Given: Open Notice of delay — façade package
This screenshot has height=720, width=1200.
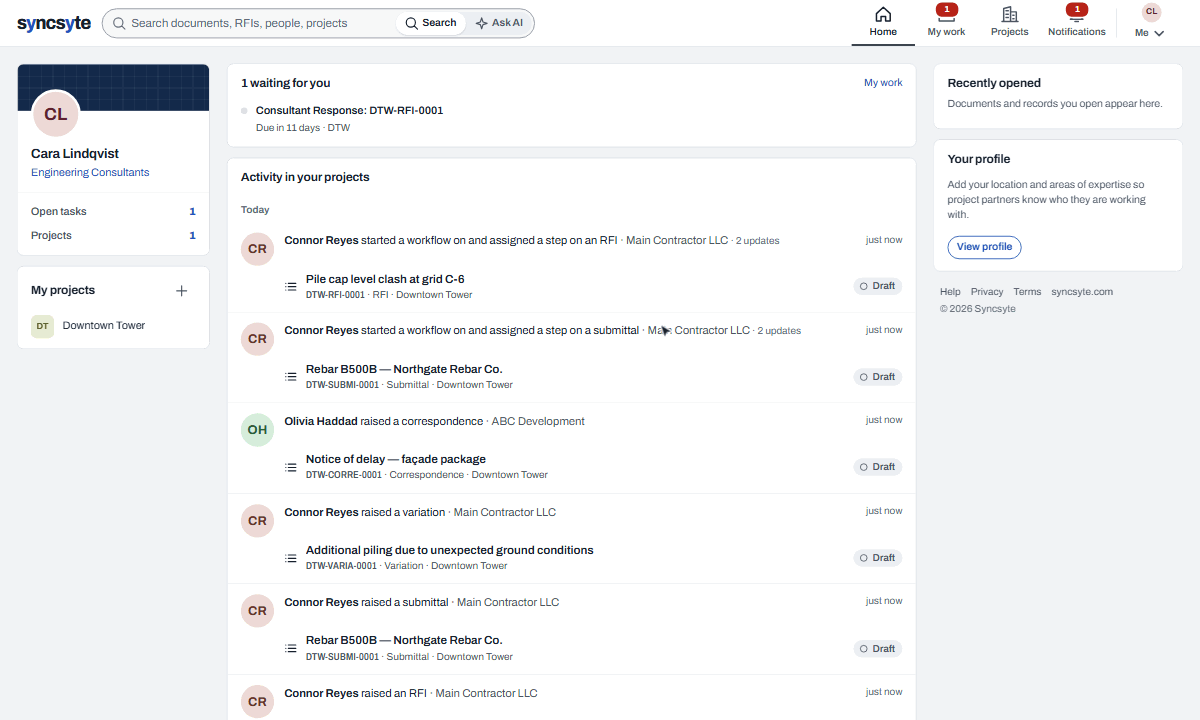Looking at the screenshot, I should (x=396, y=459).
